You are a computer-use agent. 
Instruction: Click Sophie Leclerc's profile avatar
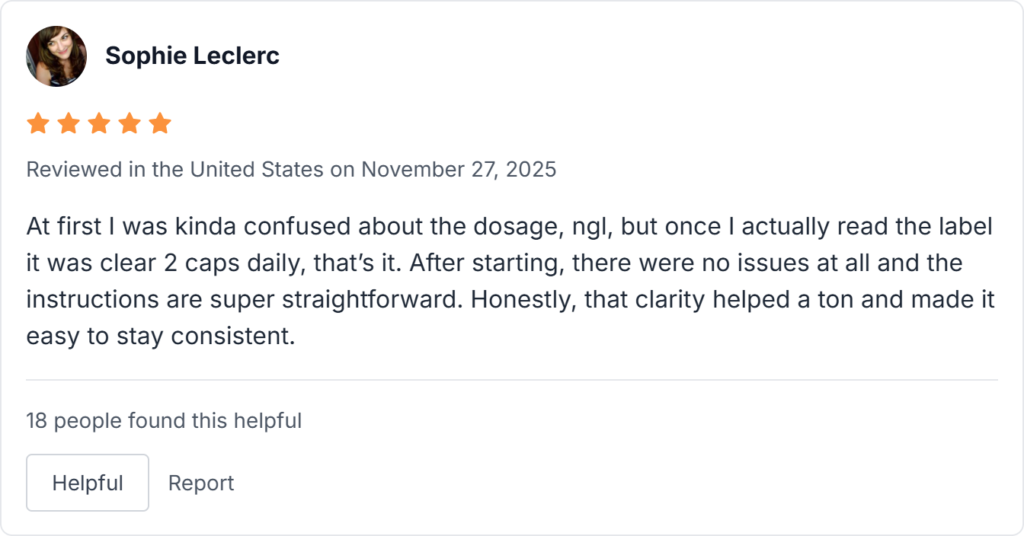pyautogui.click(x=56, y=56)
